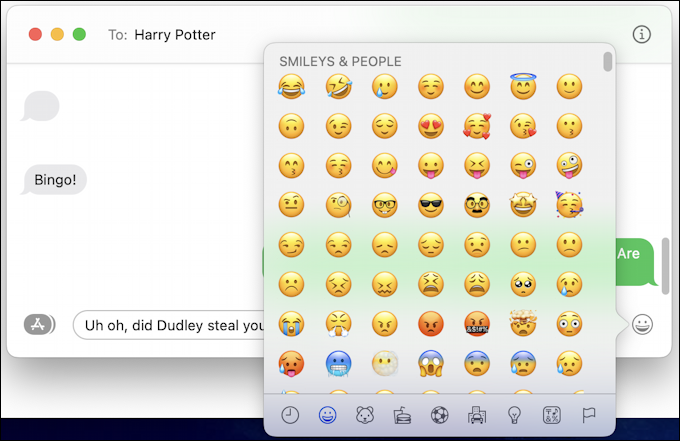Click the Harry Potter recipient name
This screenshot has width=680, height=441.
[175, 35]
